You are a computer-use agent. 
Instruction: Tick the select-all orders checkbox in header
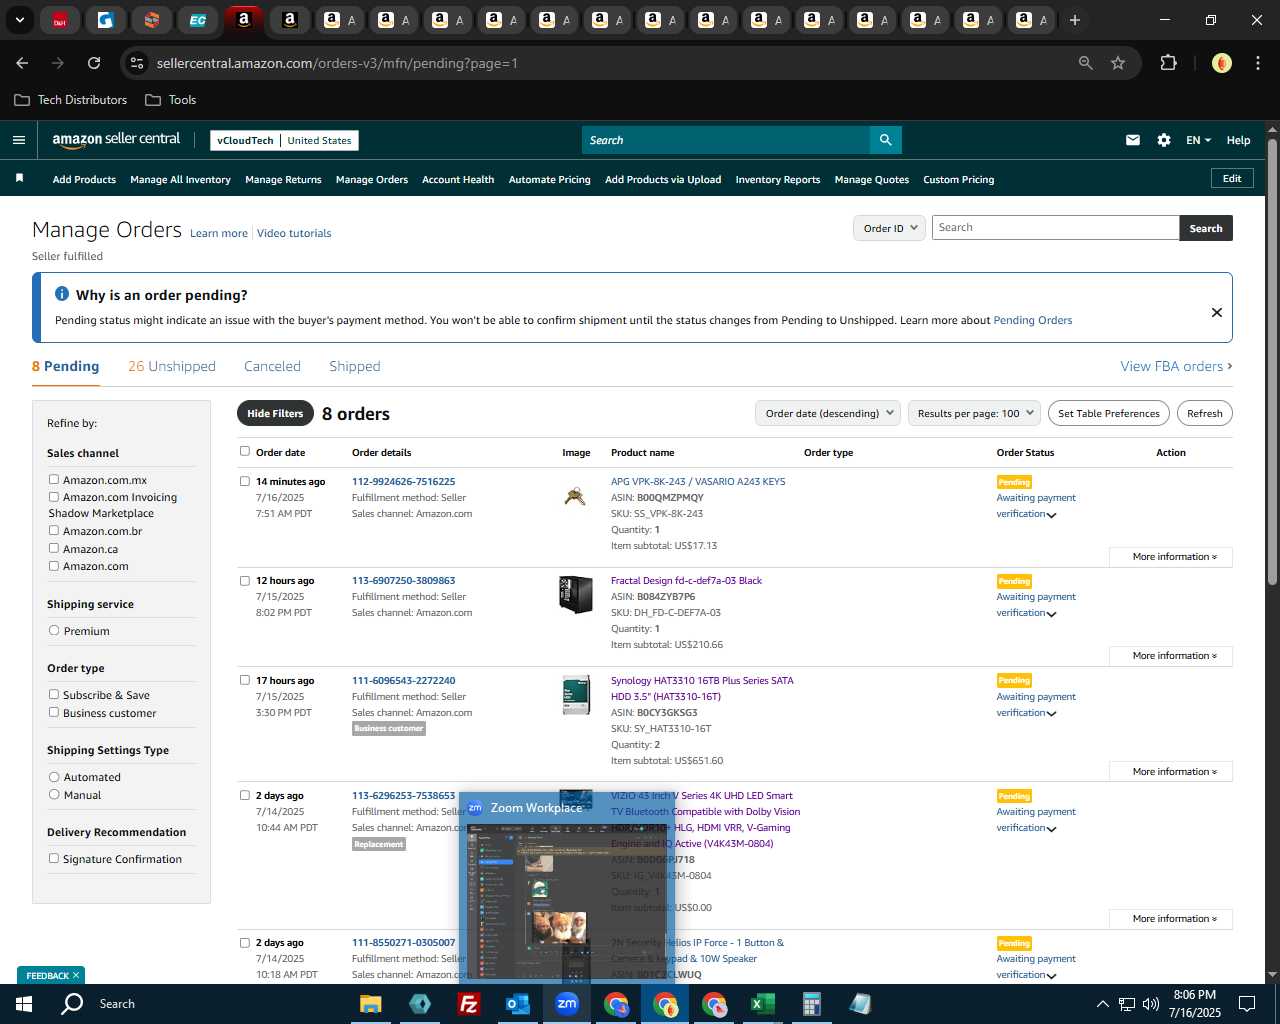(245, 451)
